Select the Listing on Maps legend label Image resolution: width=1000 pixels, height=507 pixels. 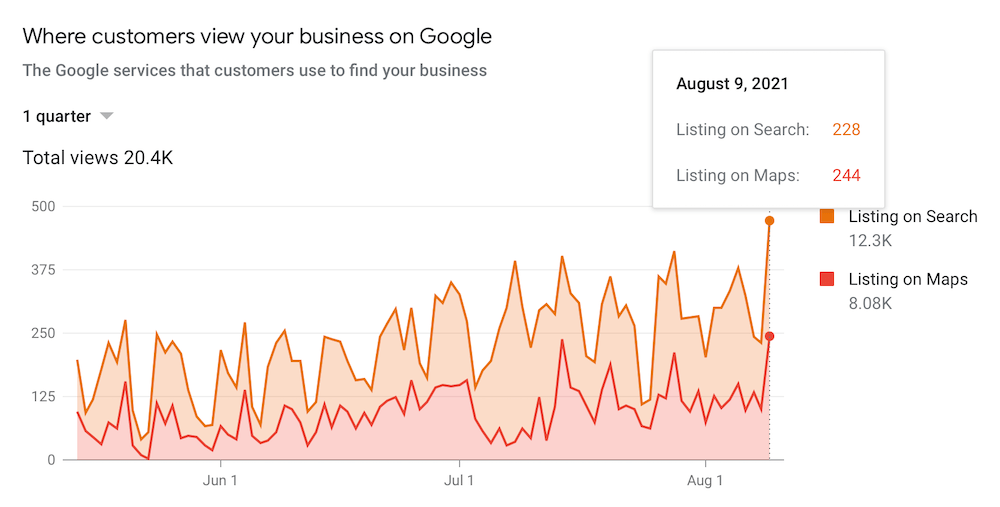coord(908,279)
